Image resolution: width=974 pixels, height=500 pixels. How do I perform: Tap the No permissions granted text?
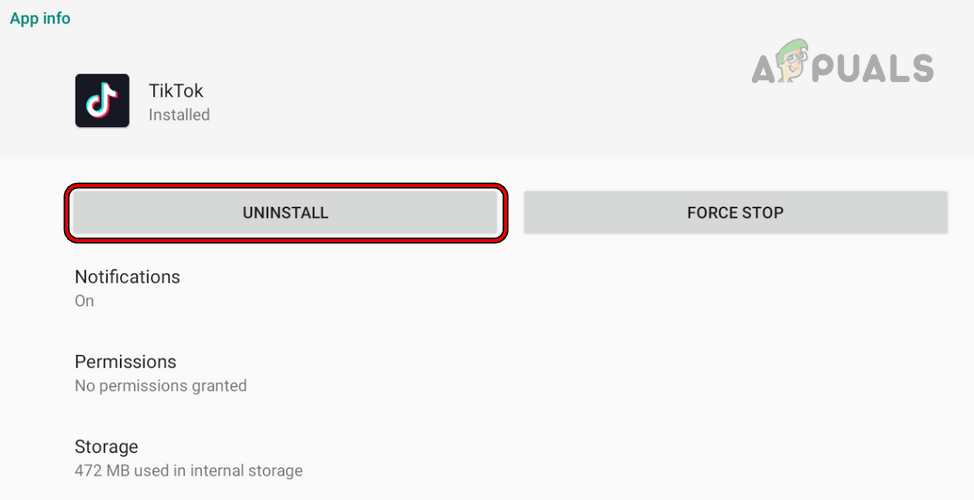coord(160,386)
